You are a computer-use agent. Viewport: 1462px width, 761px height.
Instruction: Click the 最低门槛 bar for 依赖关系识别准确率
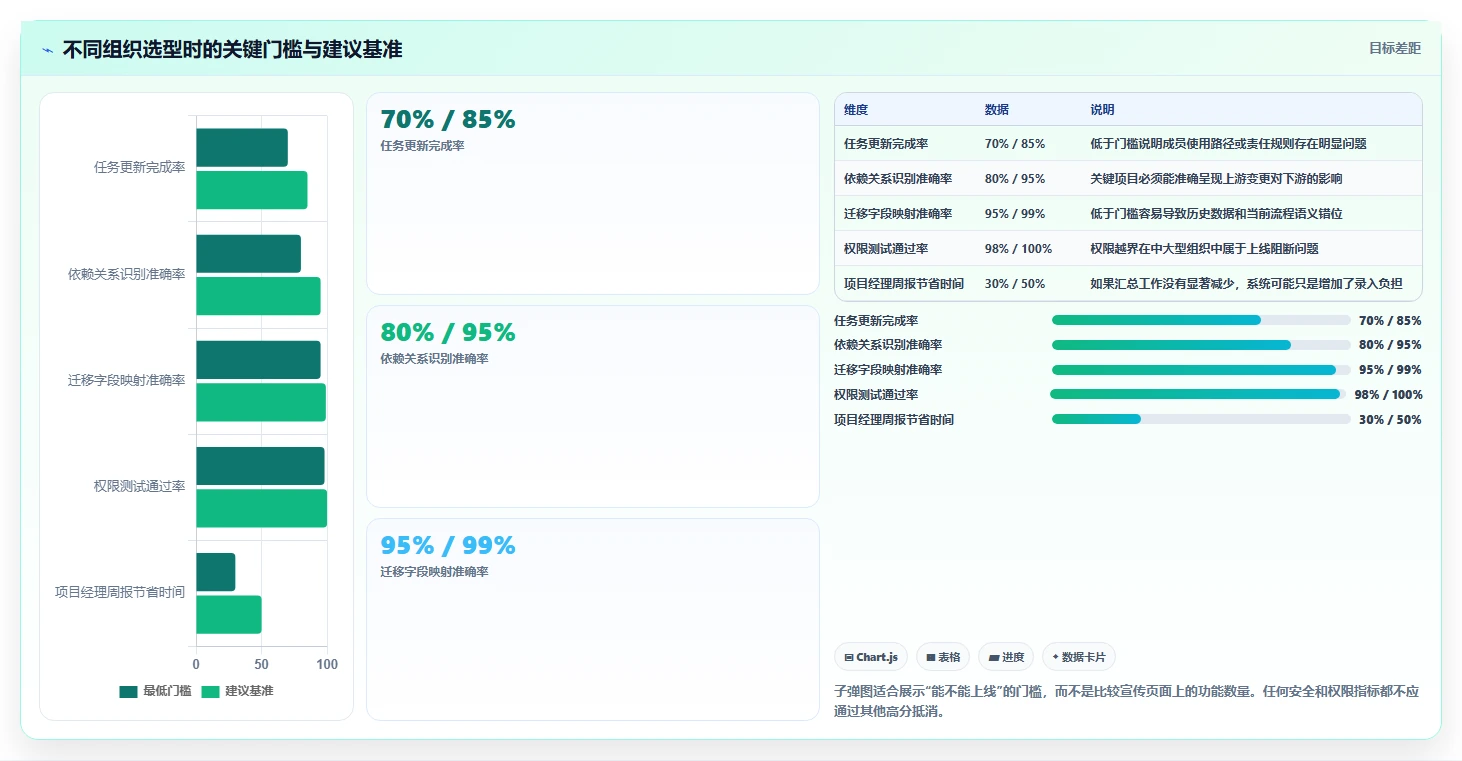coord(248,254)
